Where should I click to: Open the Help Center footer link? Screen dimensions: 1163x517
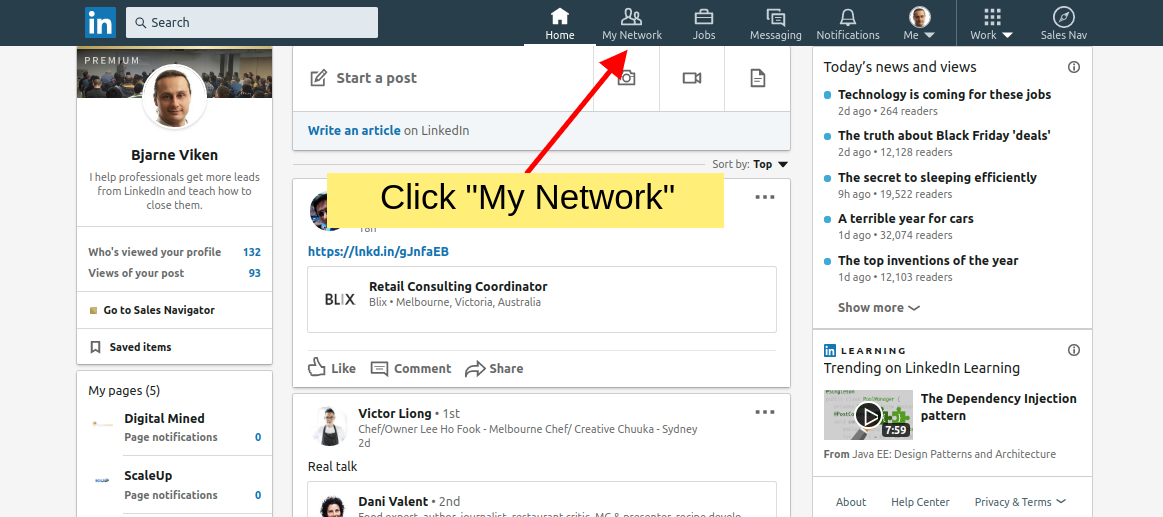pos(920,502)
